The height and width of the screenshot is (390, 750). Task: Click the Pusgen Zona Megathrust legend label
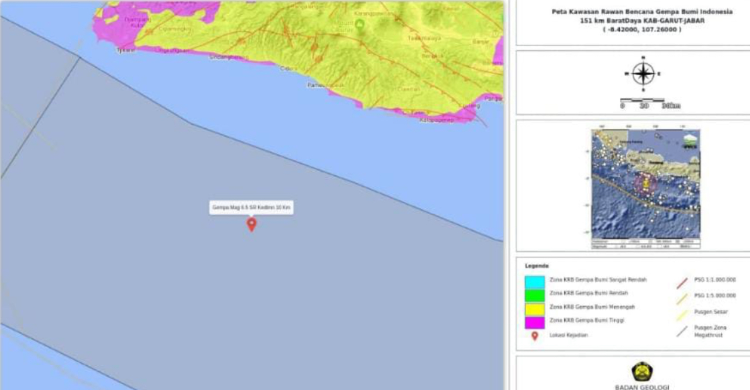[x=710, y=331]
